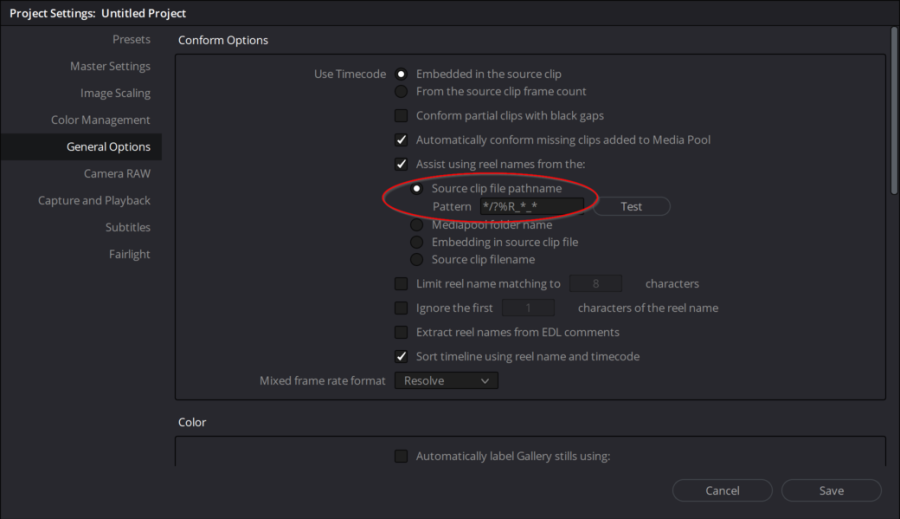900x519 pixels.
Task: Choose the Source clip filename option
Action: tap(417, 260)
